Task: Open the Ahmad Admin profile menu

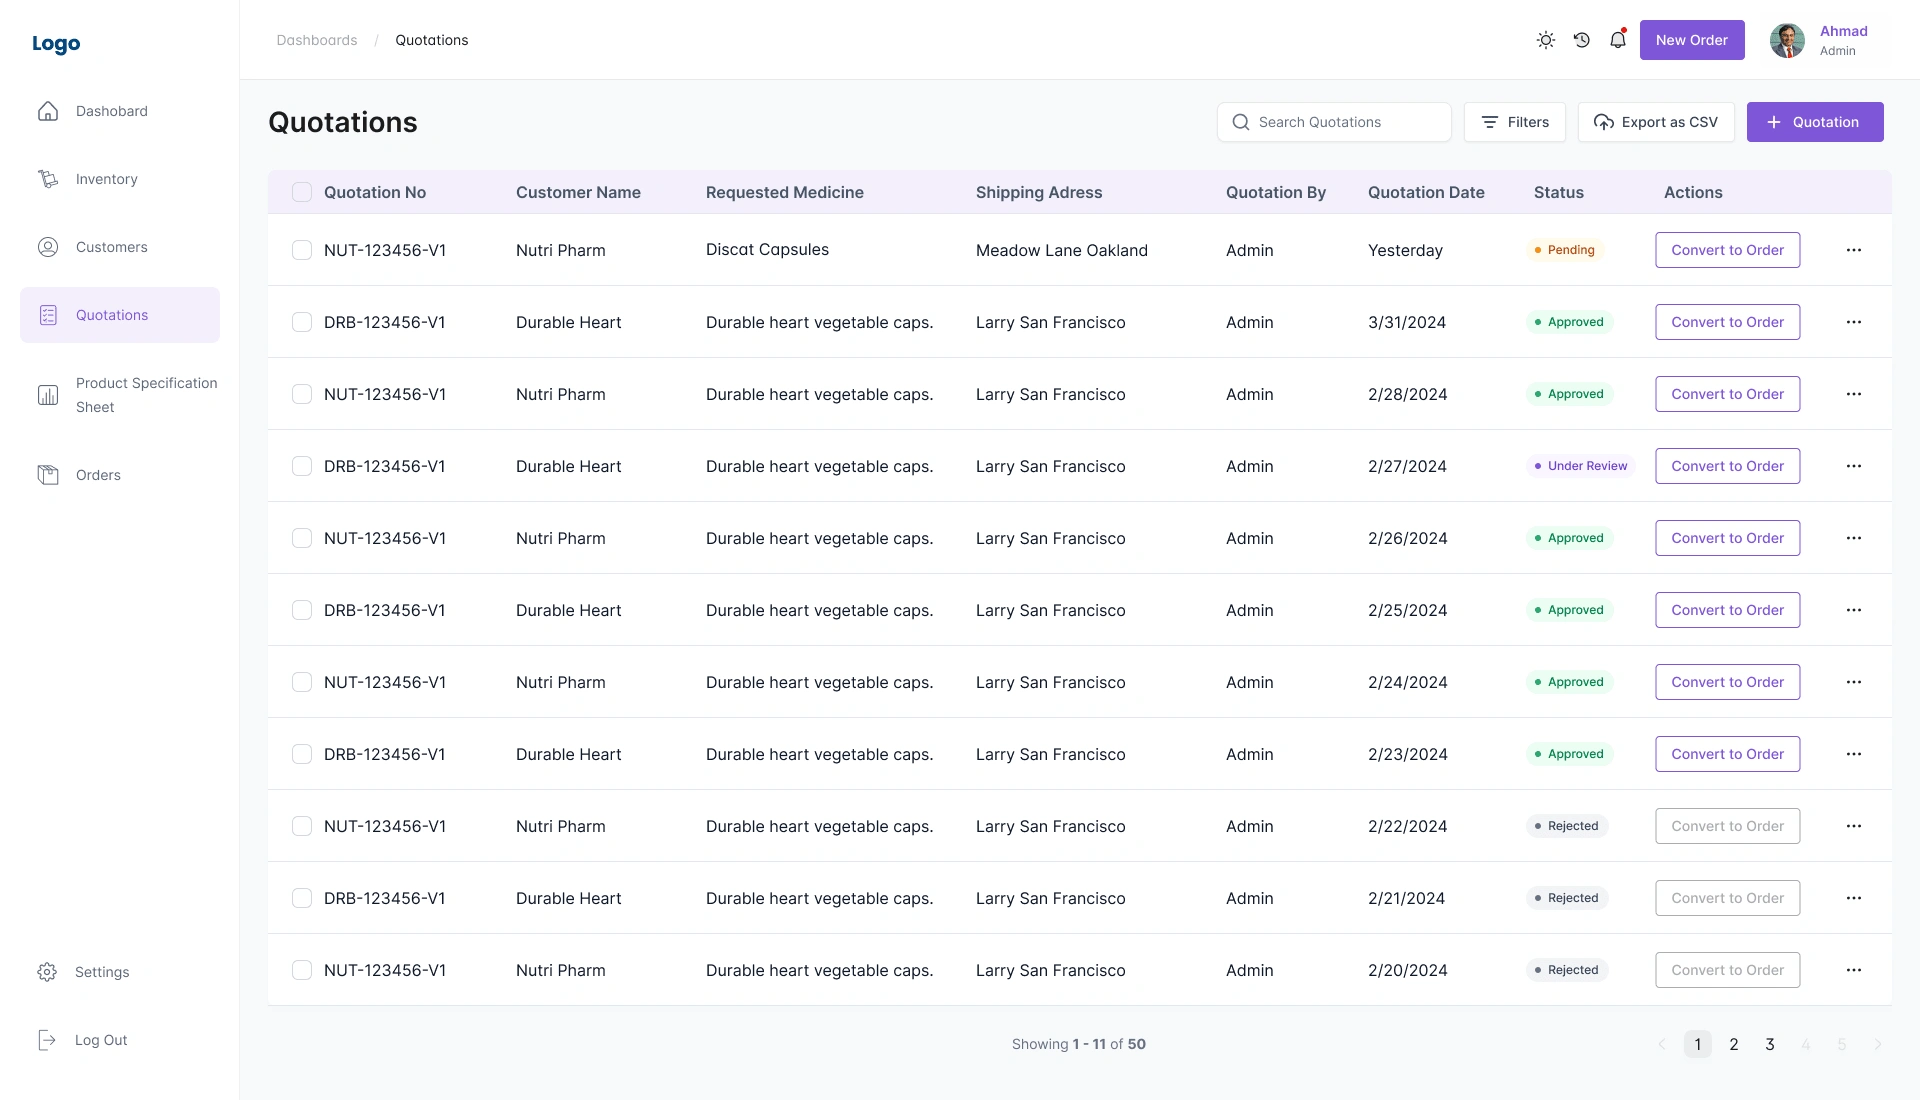Action: (x=1820, y=40)
